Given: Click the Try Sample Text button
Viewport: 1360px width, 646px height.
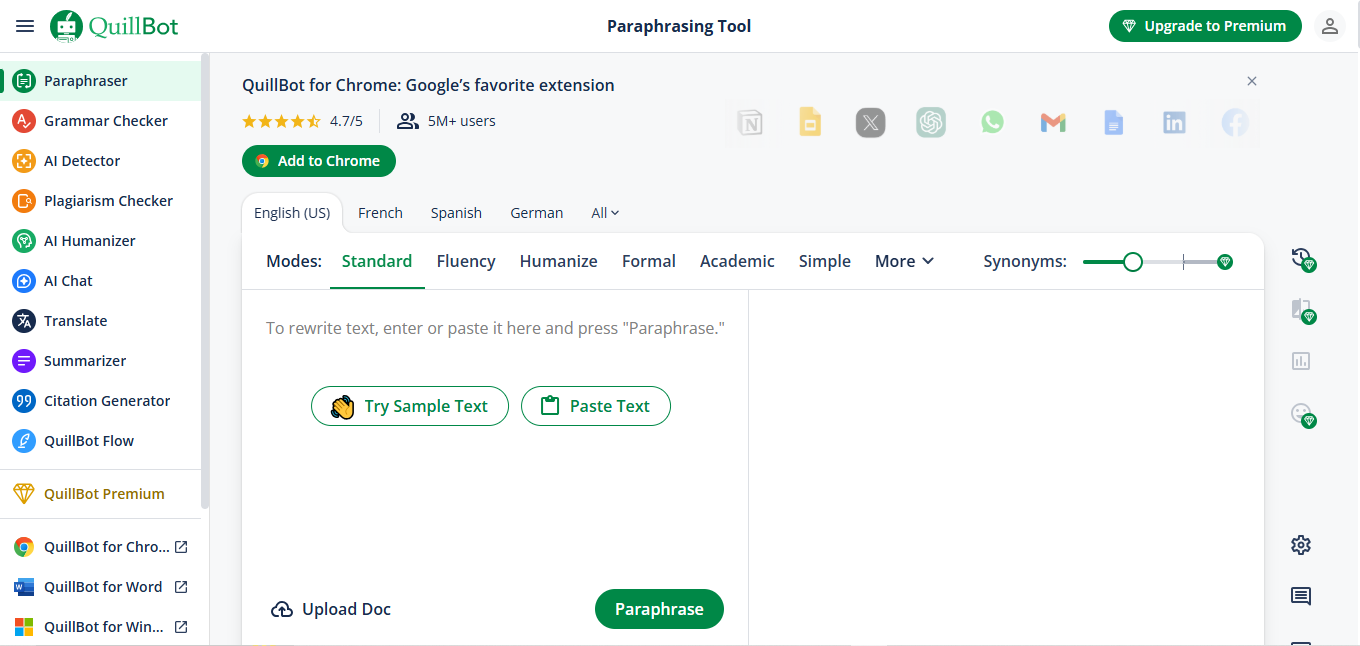Looking at the screenshot, I should click(x=410, y=406).
